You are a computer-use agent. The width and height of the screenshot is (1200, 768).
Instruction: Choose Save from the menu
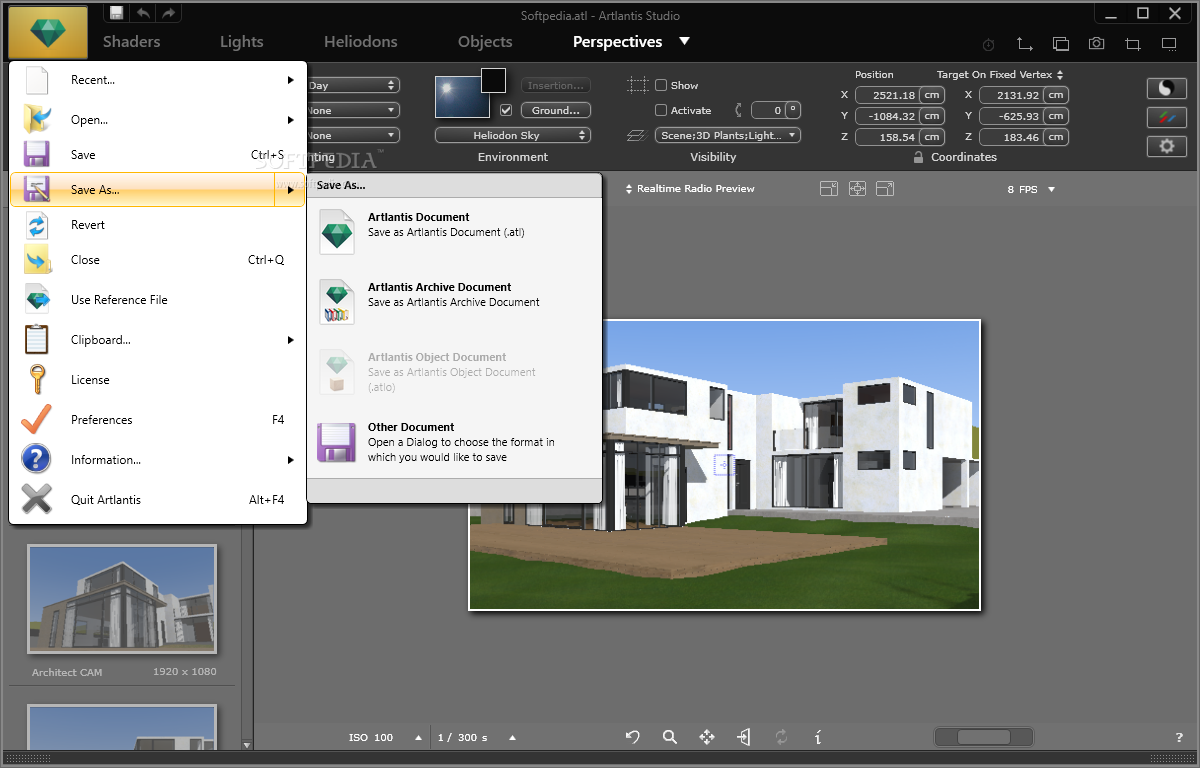coord(157,155)
